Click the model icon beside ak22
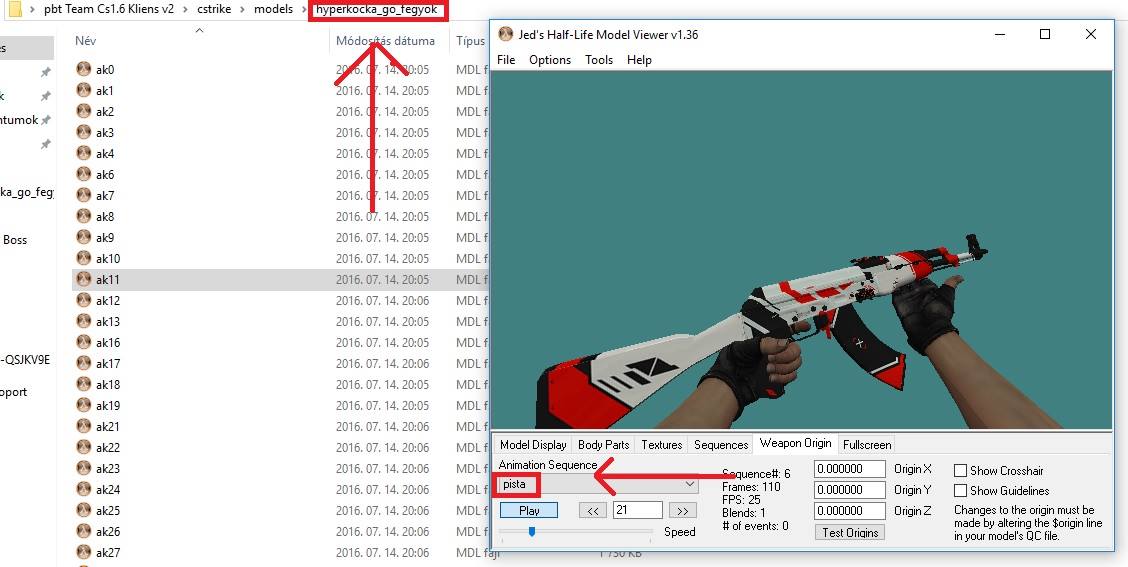This screenshot has width=1128, height=567. 83,447
